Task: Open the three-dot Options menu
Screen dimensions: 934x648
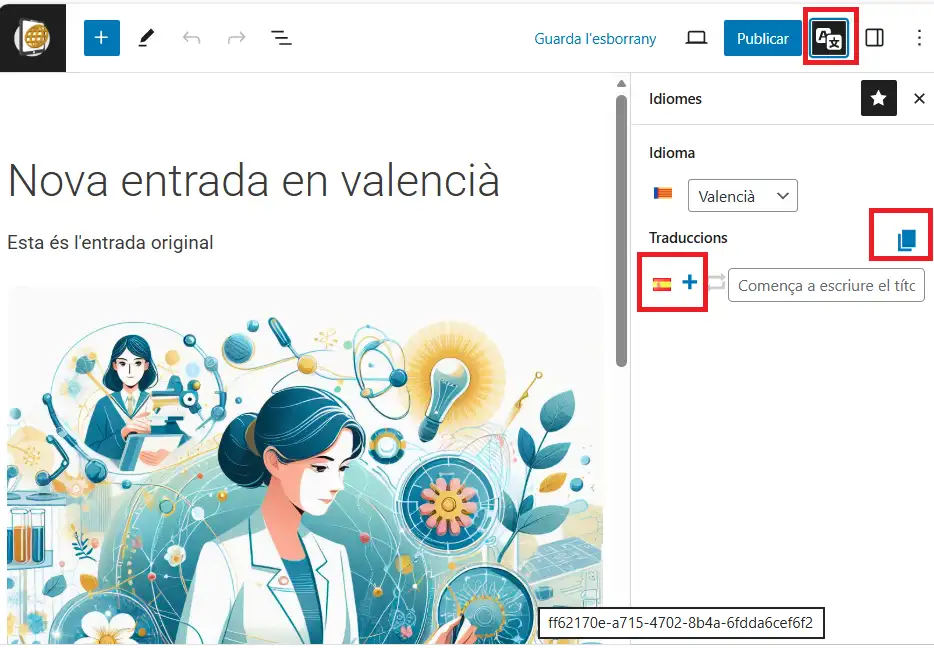Action: tap(919, 38)
